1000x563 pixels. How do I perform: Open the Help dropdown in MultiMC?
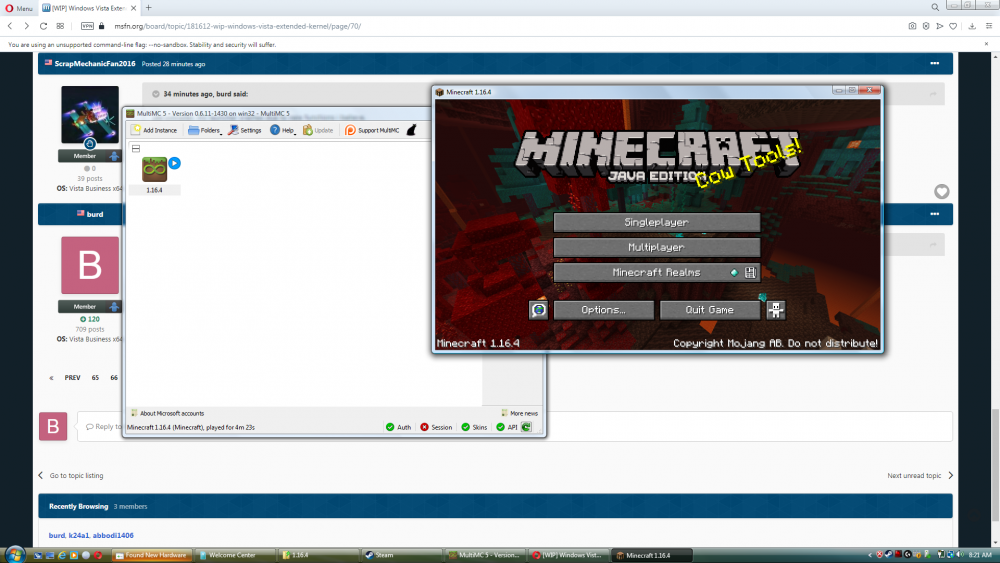[x=283, y=130]
